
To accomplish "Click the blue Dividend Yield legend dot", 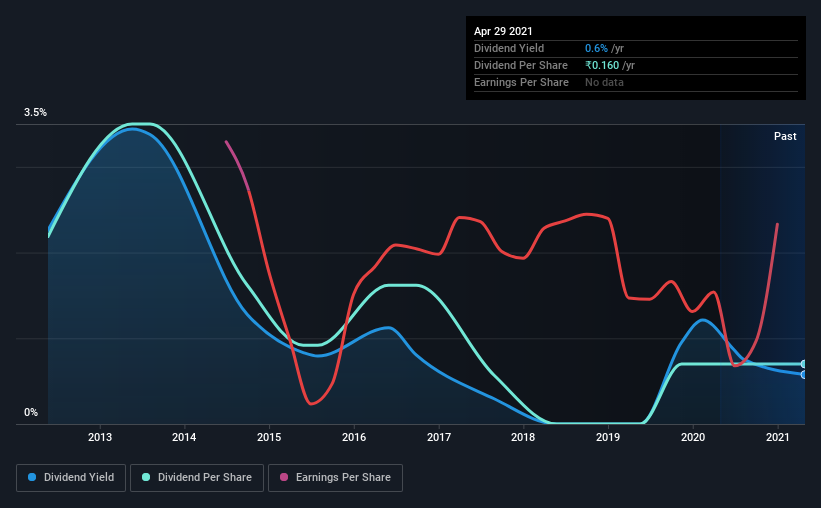I will coord(32,477).
